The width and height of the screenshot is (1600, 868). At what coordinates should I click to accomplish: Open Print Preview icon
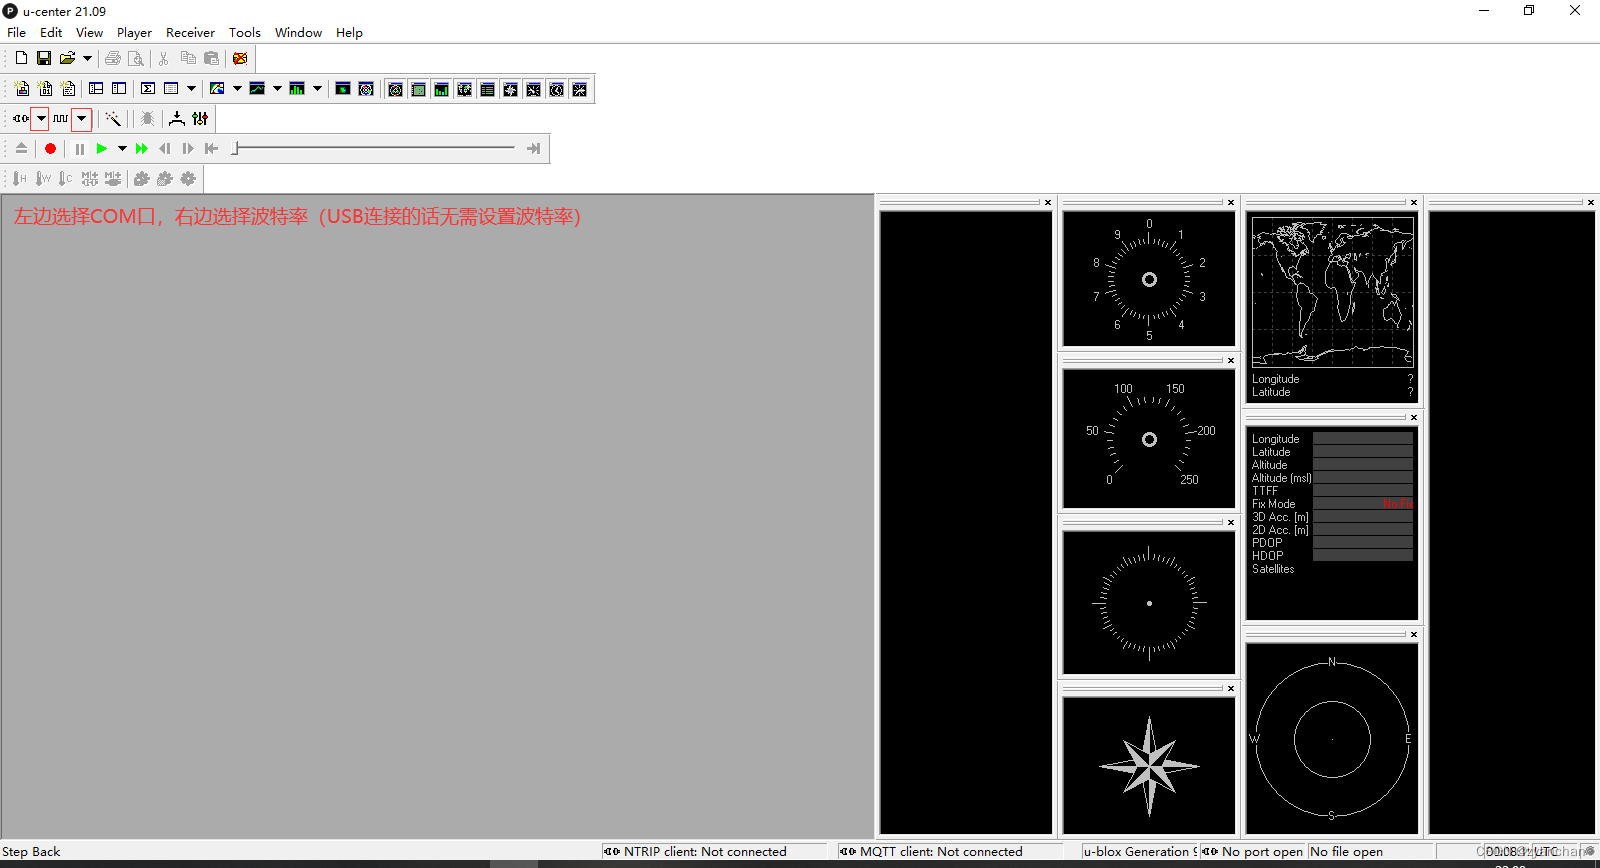point(136,58)
